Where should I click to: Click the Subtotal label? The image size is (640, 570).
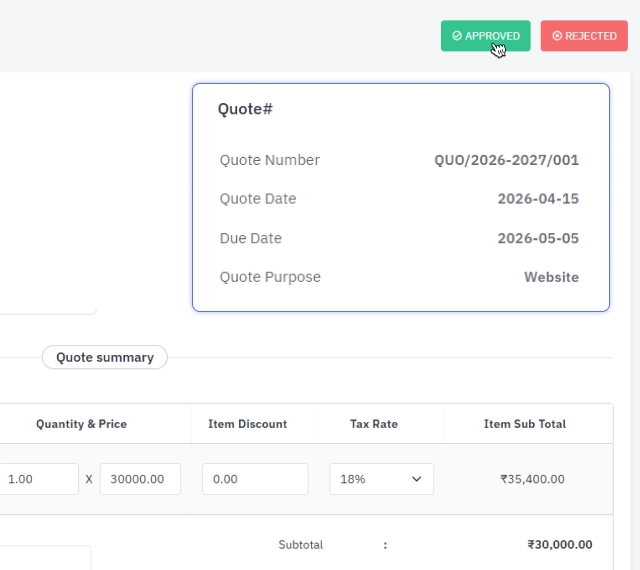(301, 545)
